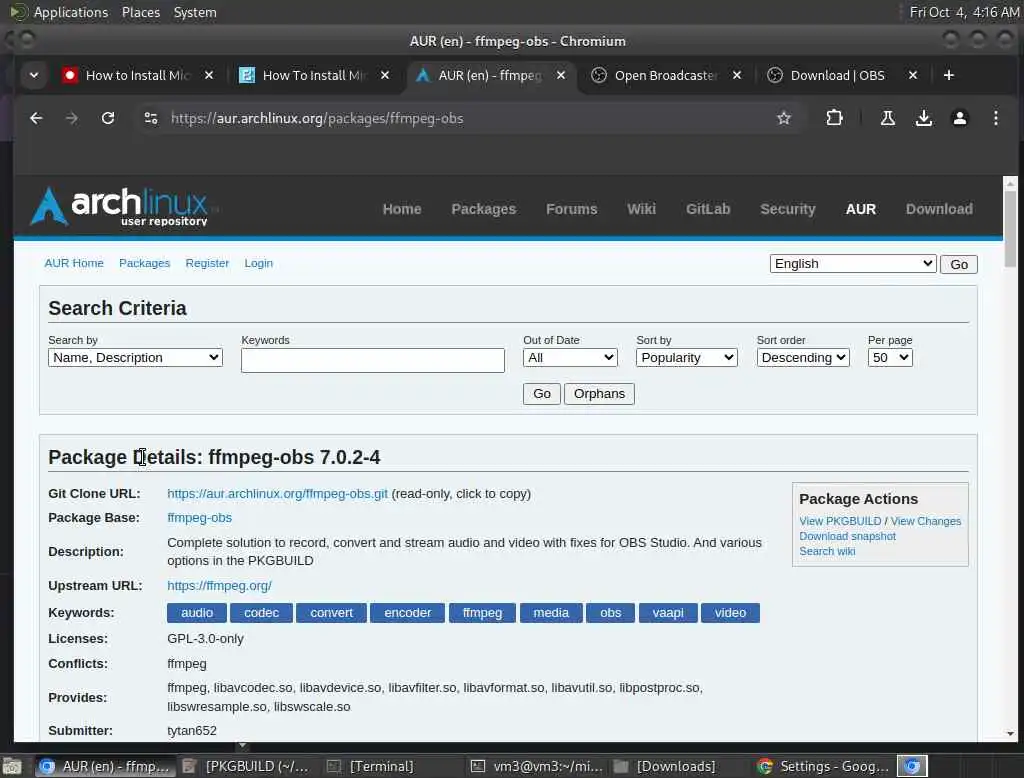Open View Changes link
The width and height of the screenshot is (1024, 778).
pos(925,521)
